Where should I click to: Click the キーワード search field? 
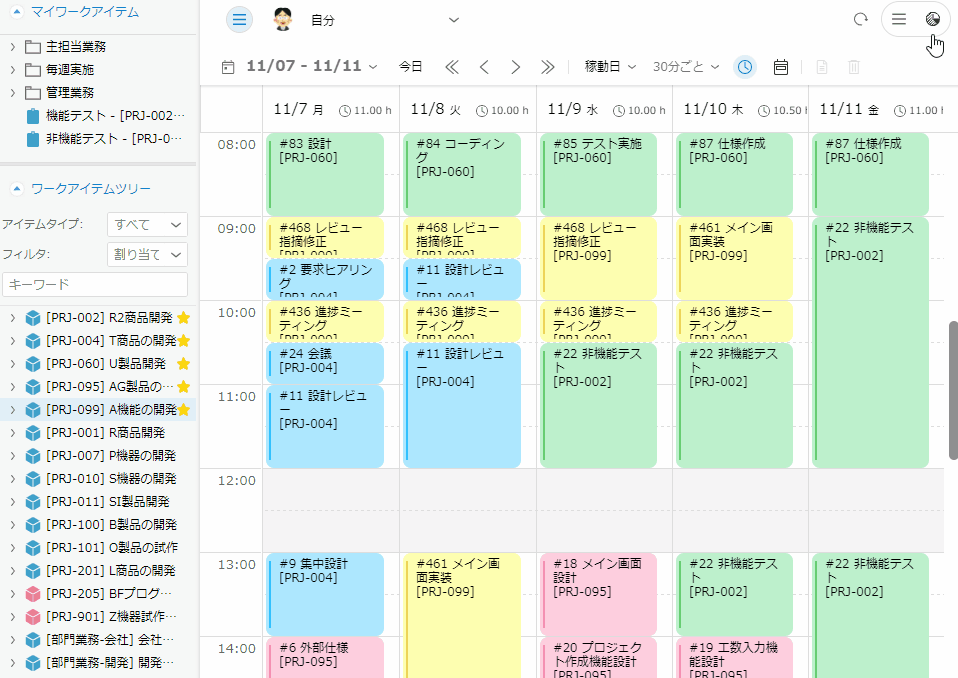point(95,285)
